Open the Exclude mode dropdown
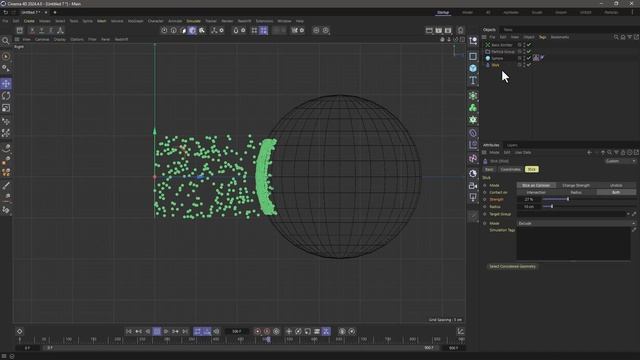640x360 pixels. tap(576, 223)
